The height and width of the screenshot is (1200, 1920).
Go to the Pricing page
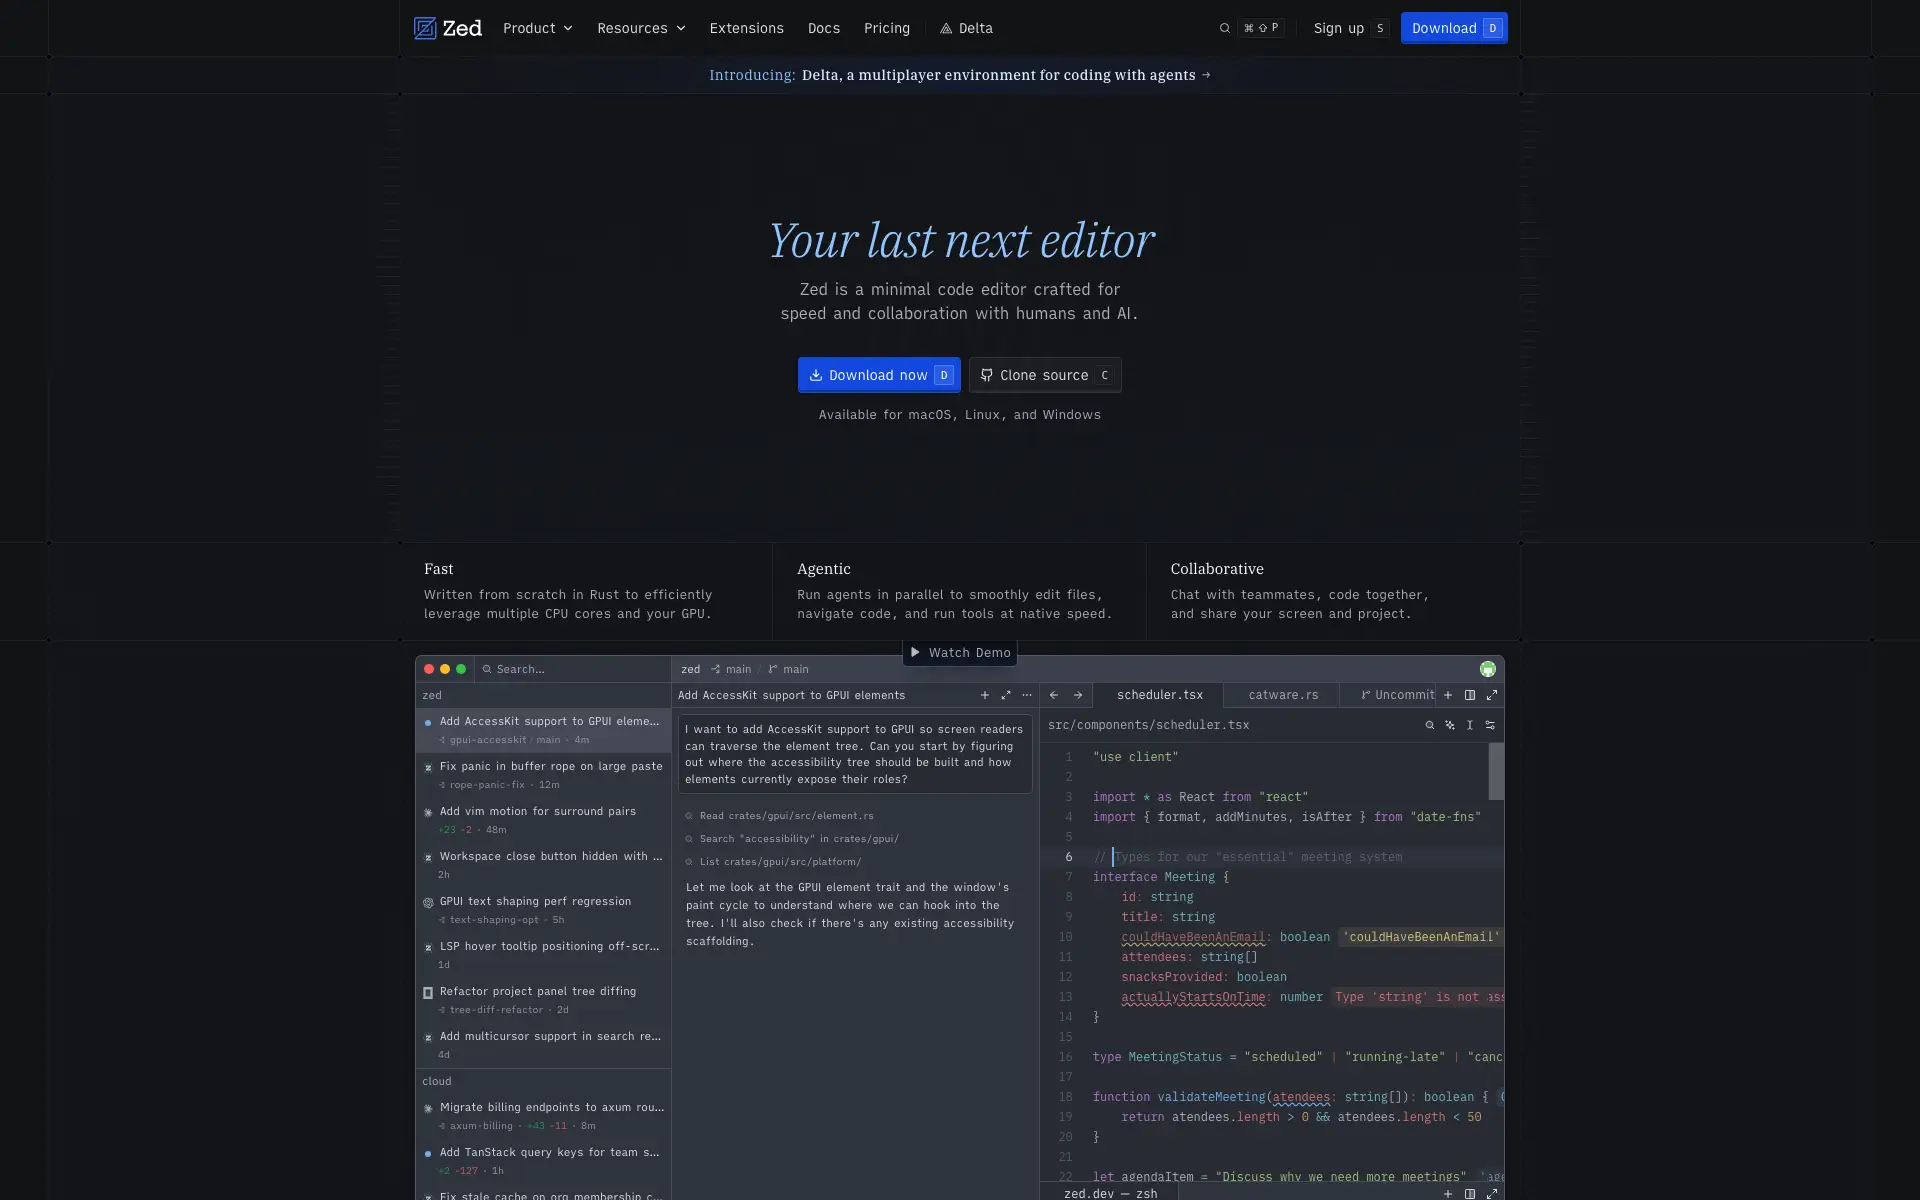[x=886, y=28]
